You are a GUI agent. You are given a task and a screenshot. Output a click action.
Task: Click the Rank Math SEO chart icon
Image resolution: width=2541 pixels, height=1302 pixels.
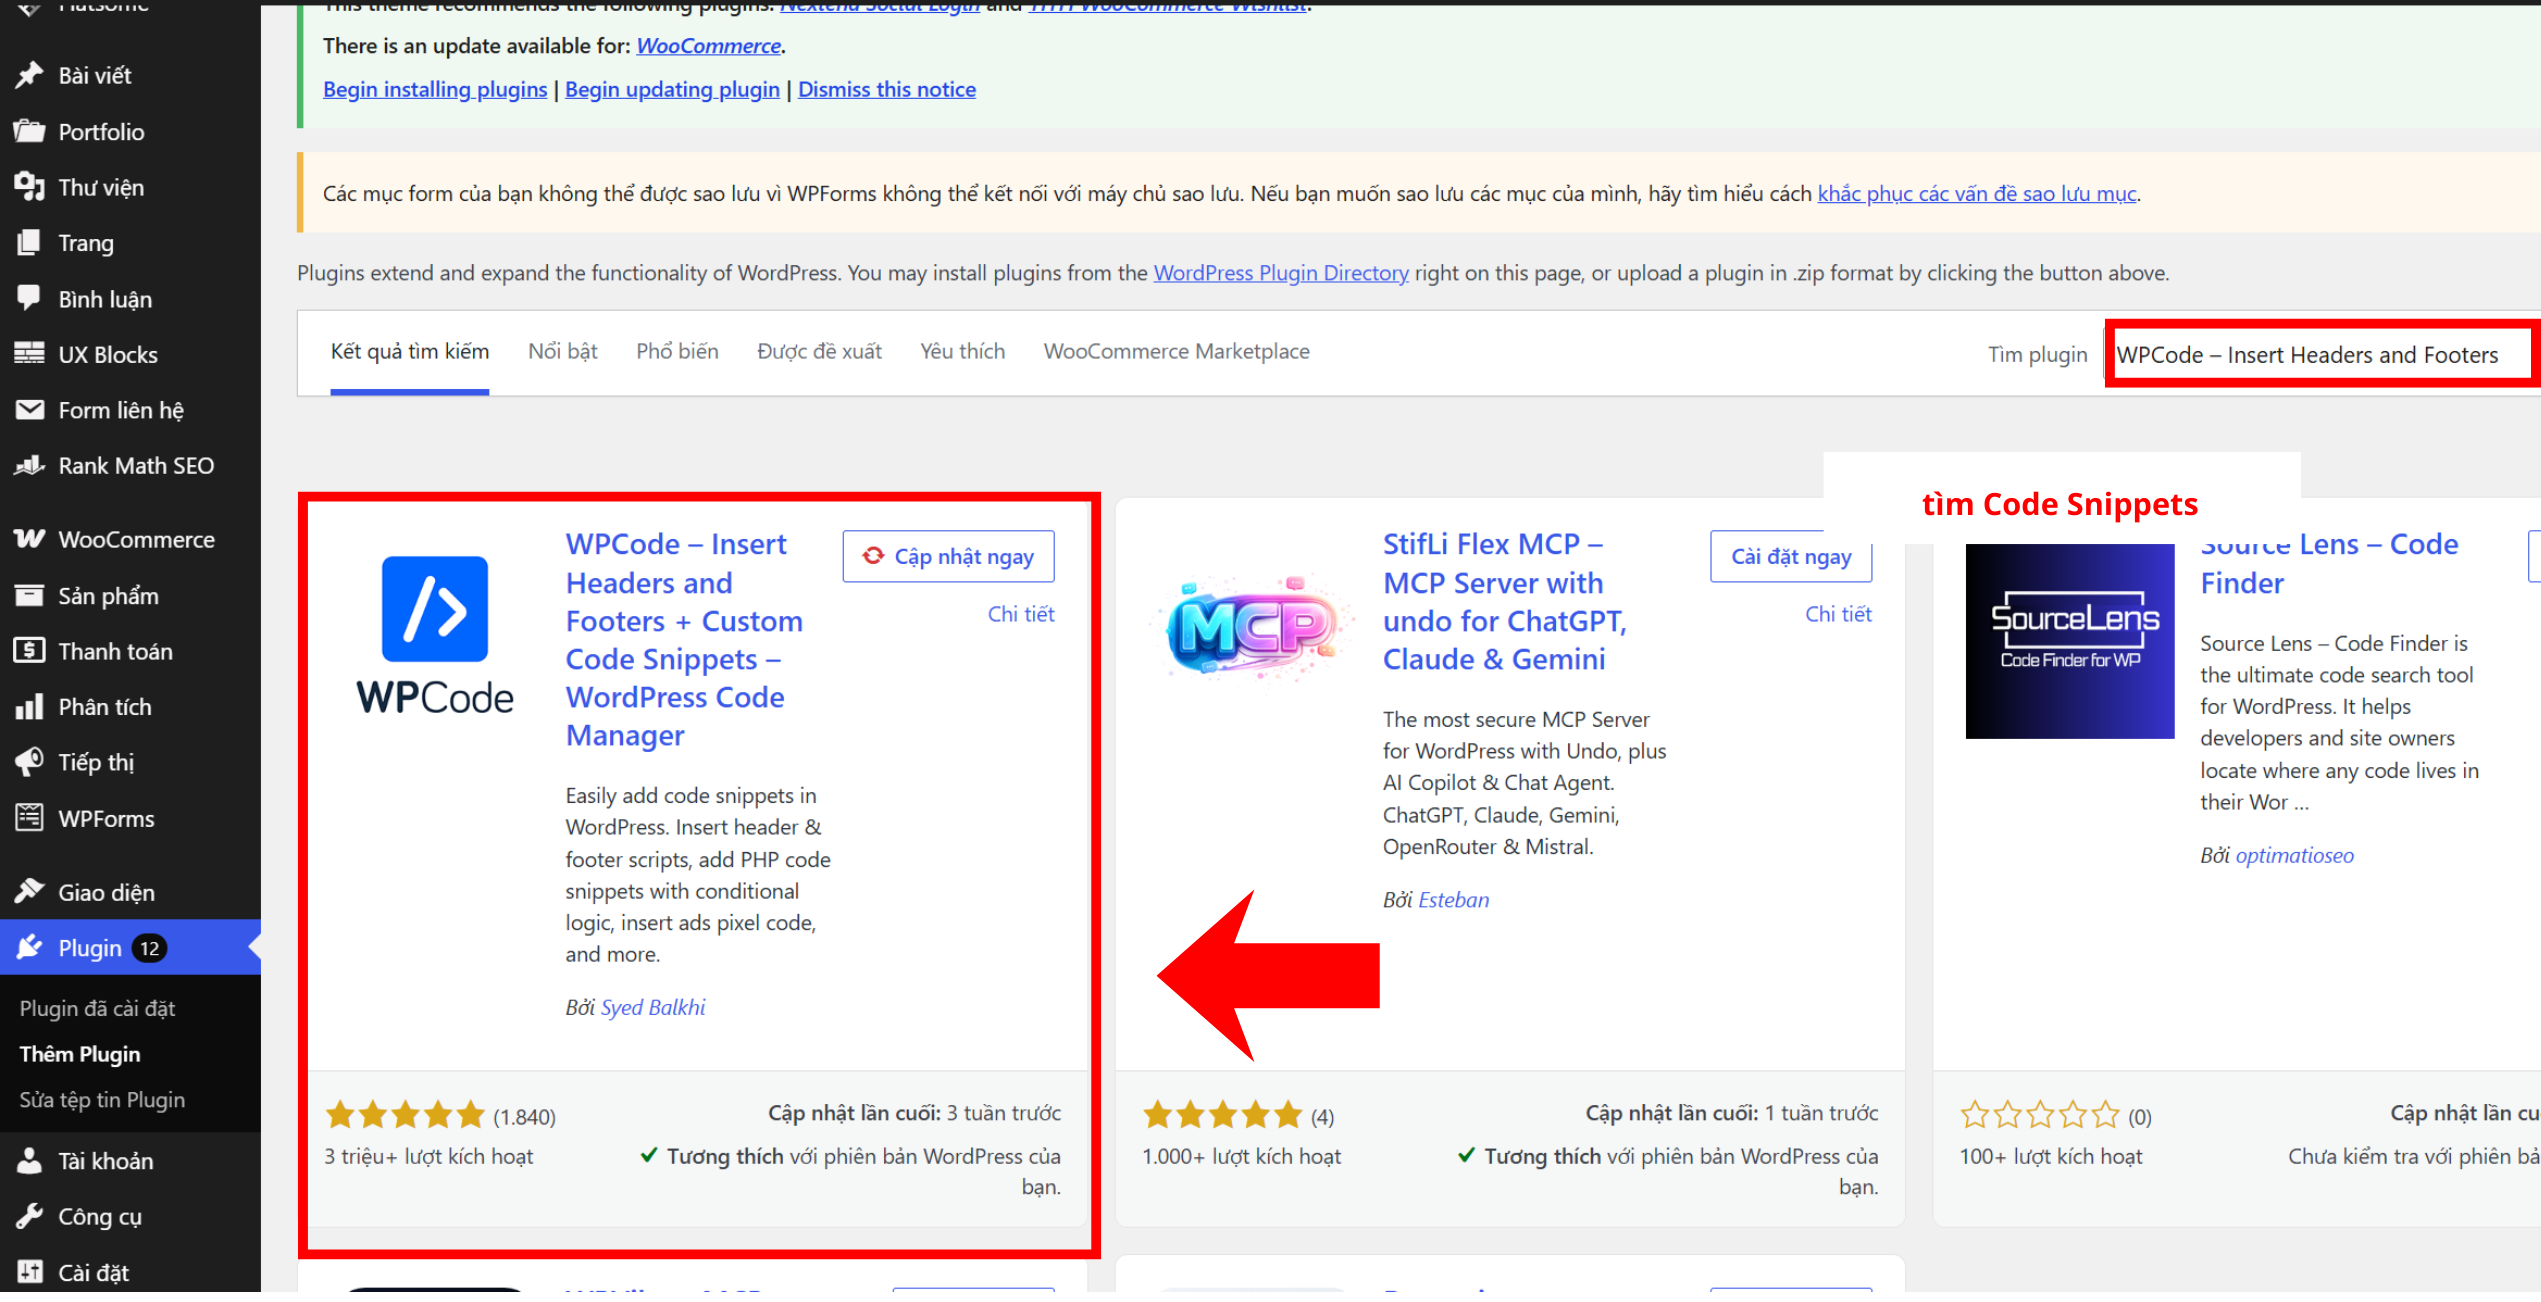pos(29,467)
